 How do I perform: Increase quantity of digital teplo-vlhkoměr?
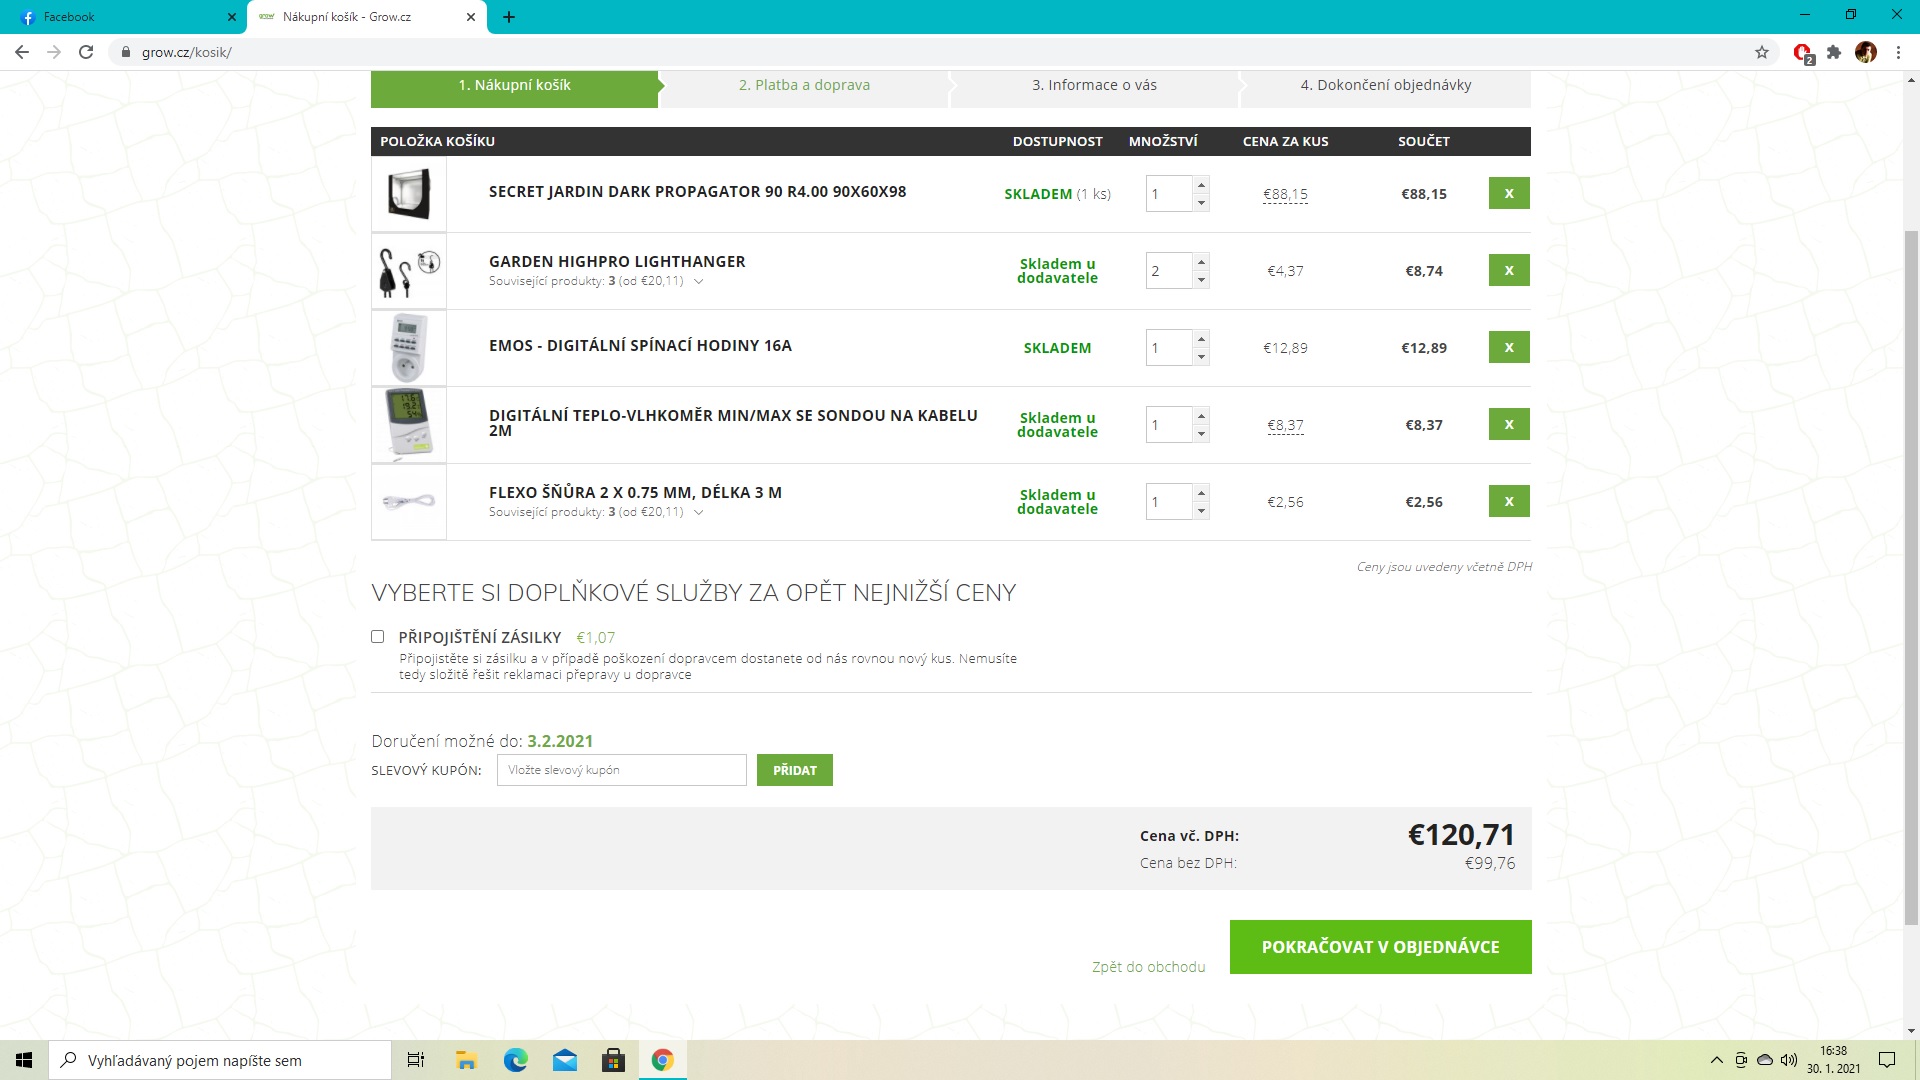(x=1201, y=416)
